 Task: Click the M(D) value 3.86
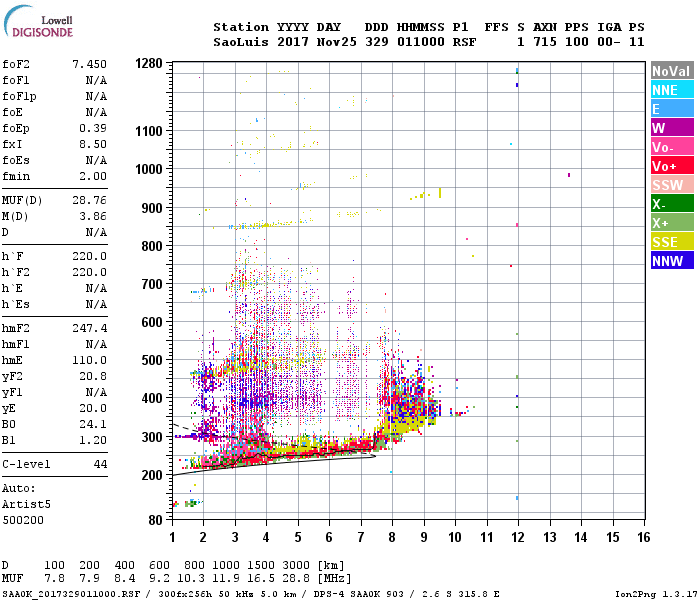click(93, 216)
